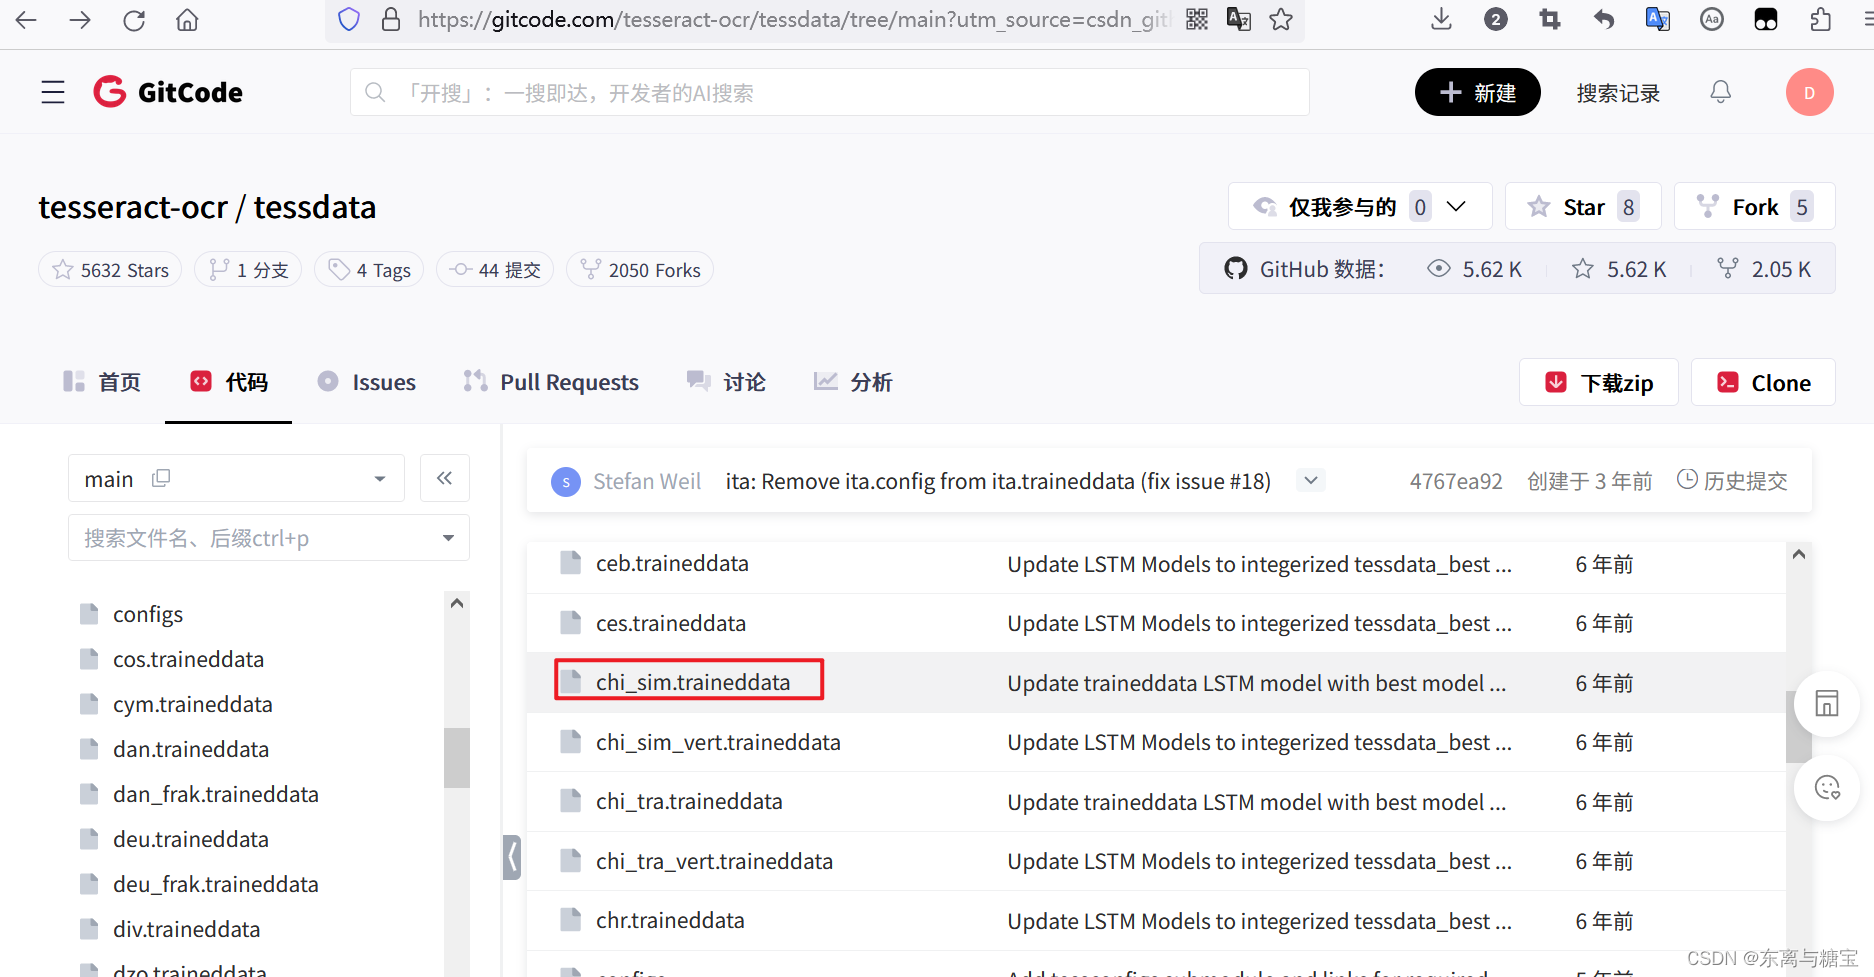Open 搜索记录 link
The width and height of the screenshot is (1874, 977).
pos(1618,93)
